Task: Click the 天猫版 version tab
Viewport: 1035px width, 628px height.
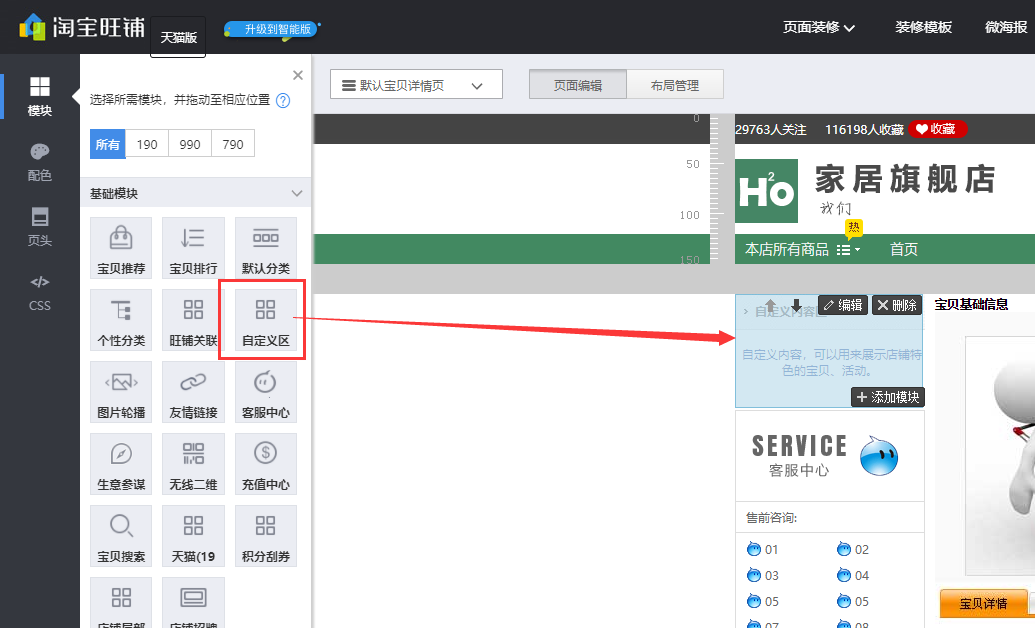Action: point(178,37)
